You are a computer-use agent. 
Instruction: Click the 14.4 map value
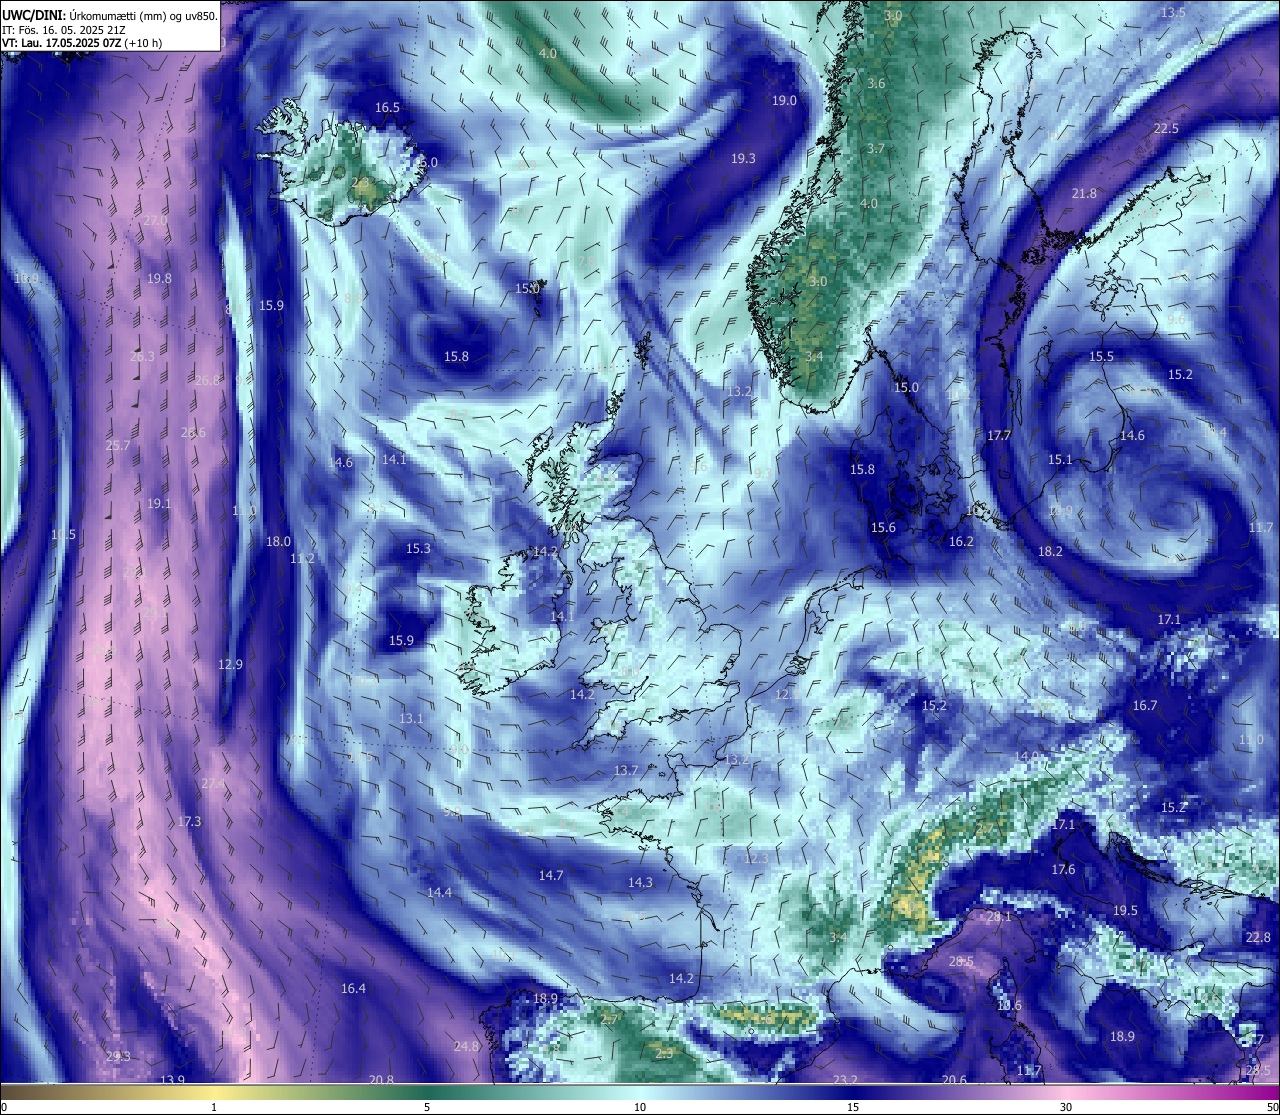439,892
